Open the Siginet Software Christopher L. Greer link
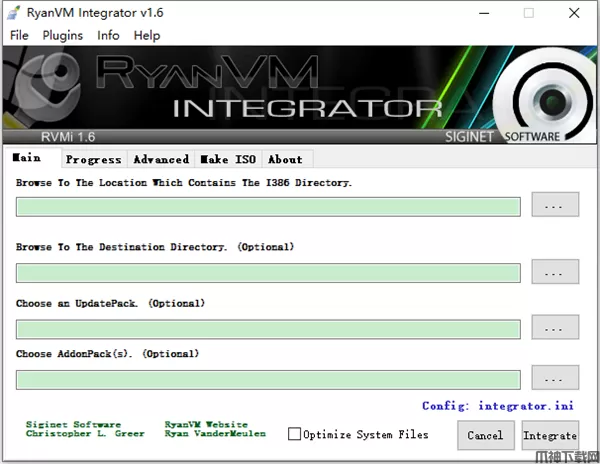 coord(85,429)
